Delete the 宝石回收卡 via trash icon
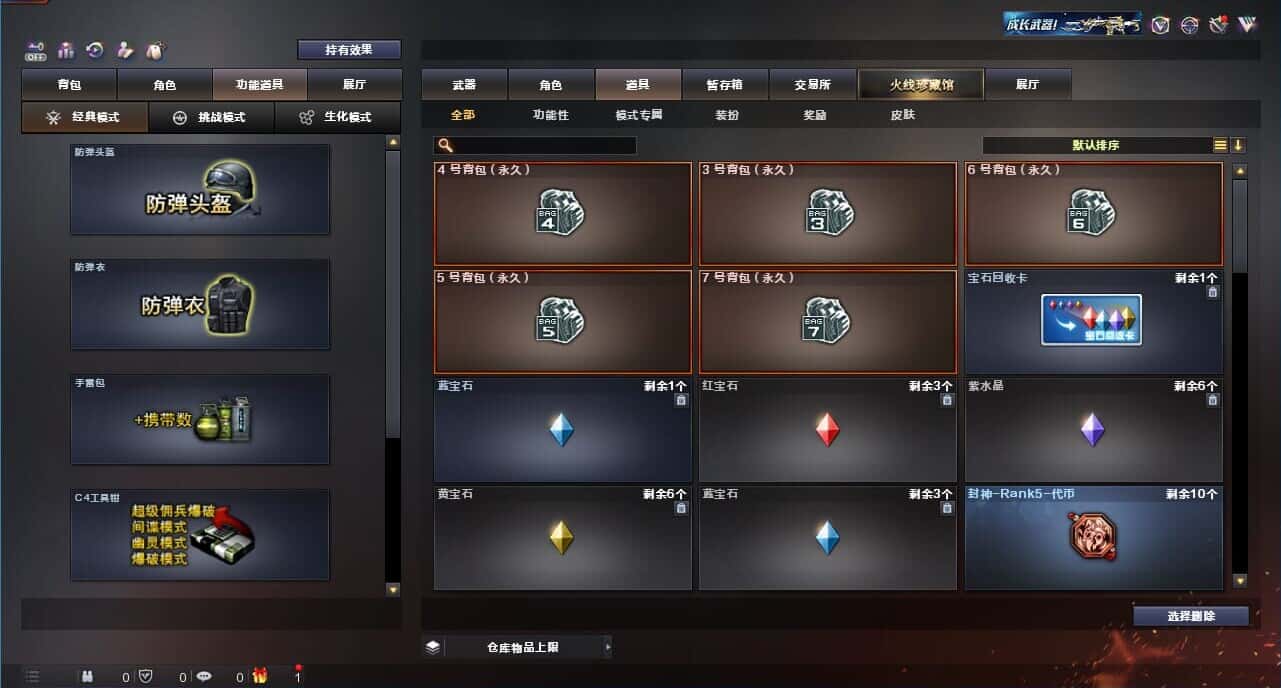The width and height of the screenshot is (1281, 688). pyautogui.click(x=1212, y=292)
